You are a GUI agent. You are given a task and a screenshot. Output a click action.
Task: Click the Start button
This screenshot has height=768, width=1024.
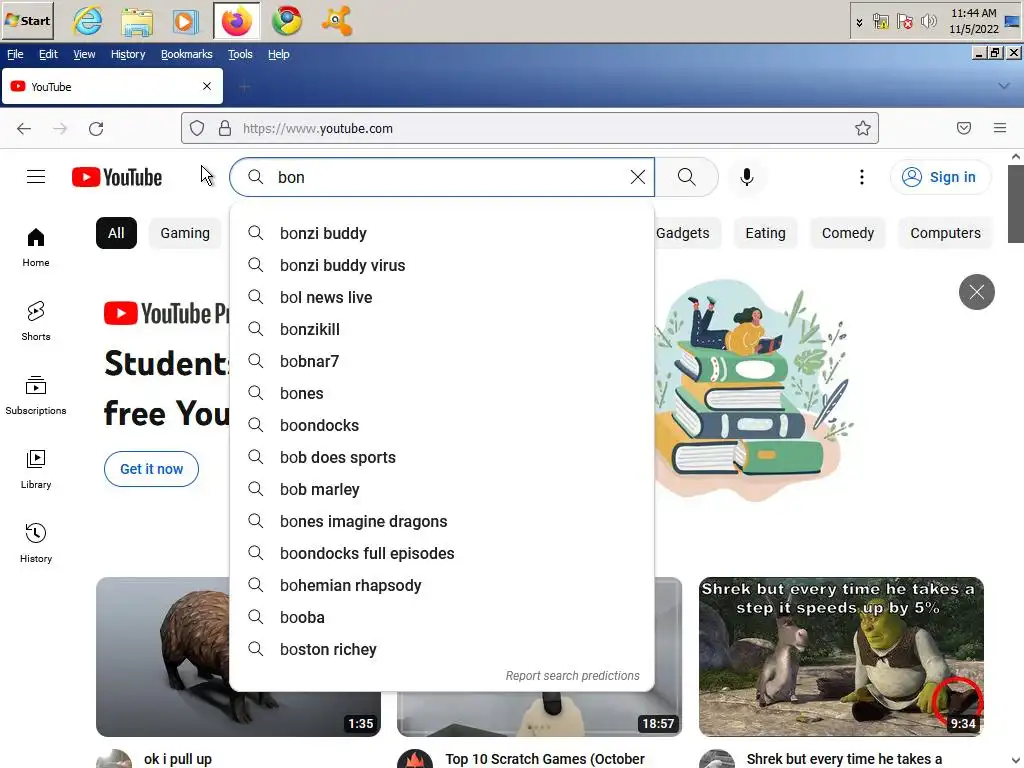click(x=27, y=21)
